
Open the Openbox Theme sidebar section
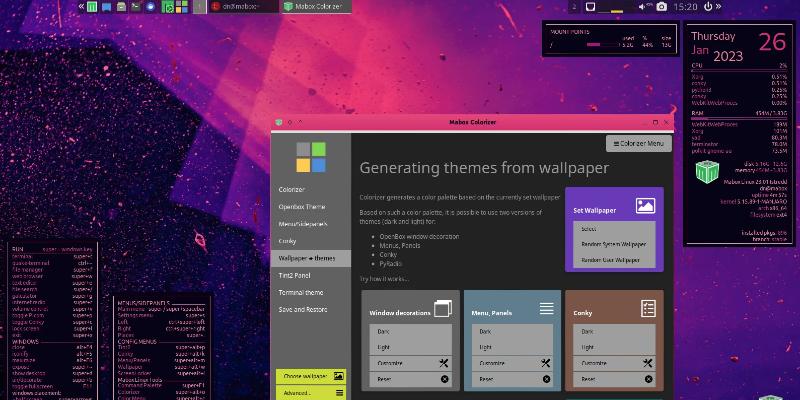[300, 206]
